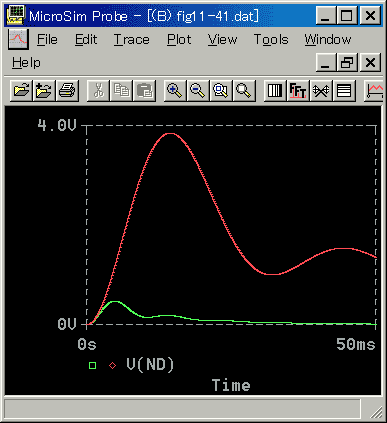Viewport: 387px width, 423px height.
Task: Toggle the FFT Fourier transform icon
Action: 298,90
